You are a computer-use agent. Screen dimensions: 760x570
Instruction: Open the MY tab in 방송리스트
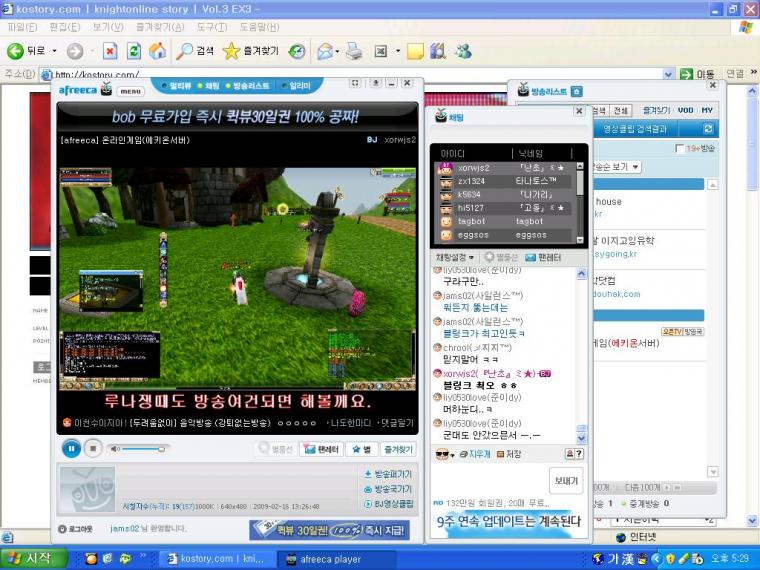click(x=707, y=111)
